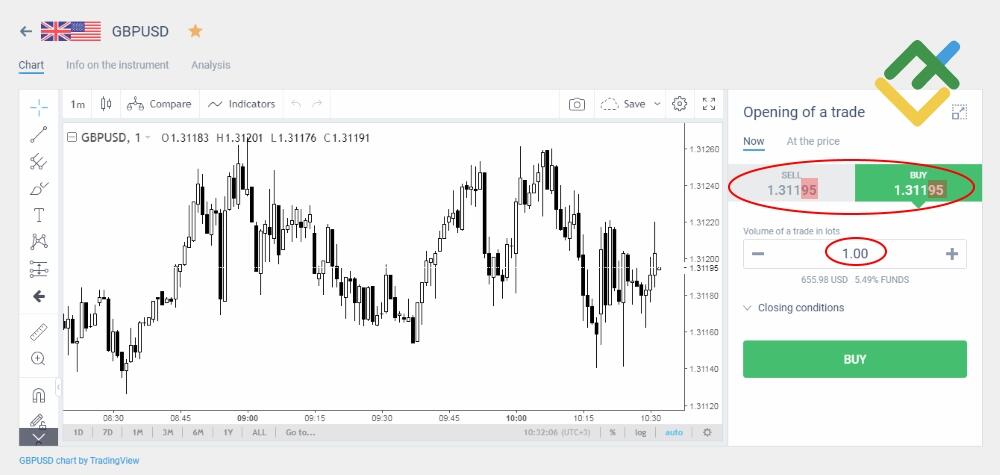This screenshot has width=1000, height=475.
Task: Set the date range to 1Y
Action: pyautogui.click(x=228, y=432)
